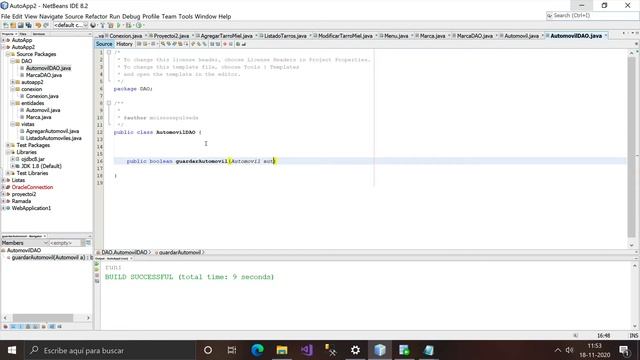
Task: Click the DAO.AutomovilDAO breadcrumb
Action: point(124,252)
